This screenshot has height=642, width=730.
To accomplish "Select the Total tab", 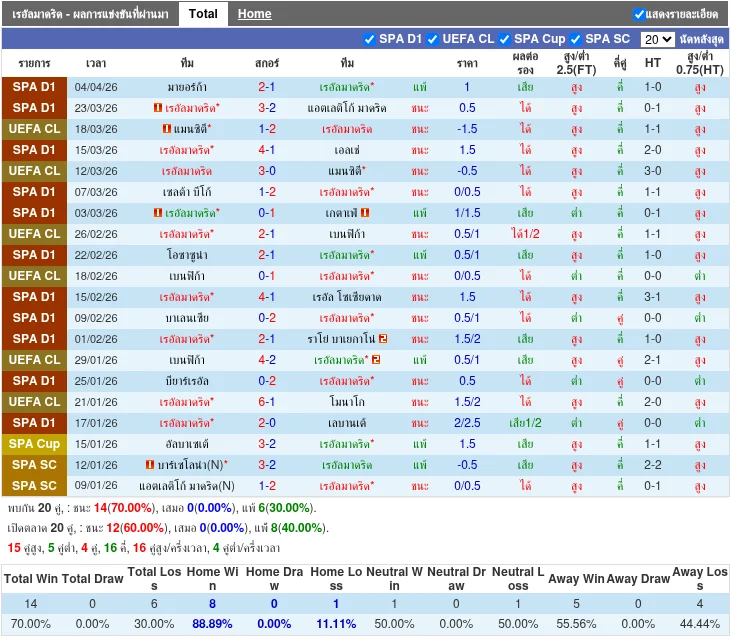I will click(x=203, y=14).
